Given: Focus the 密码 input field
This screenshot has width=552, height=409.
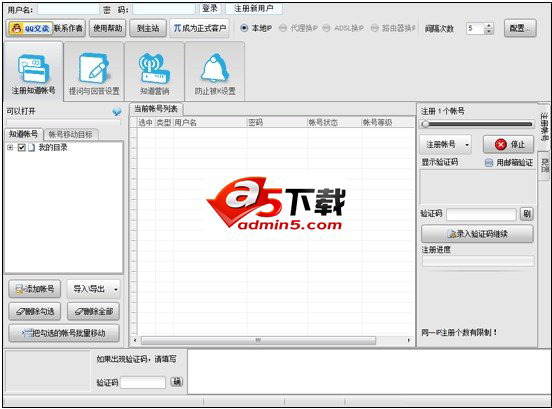Looking at the screenshot, I should click(164, 9).
